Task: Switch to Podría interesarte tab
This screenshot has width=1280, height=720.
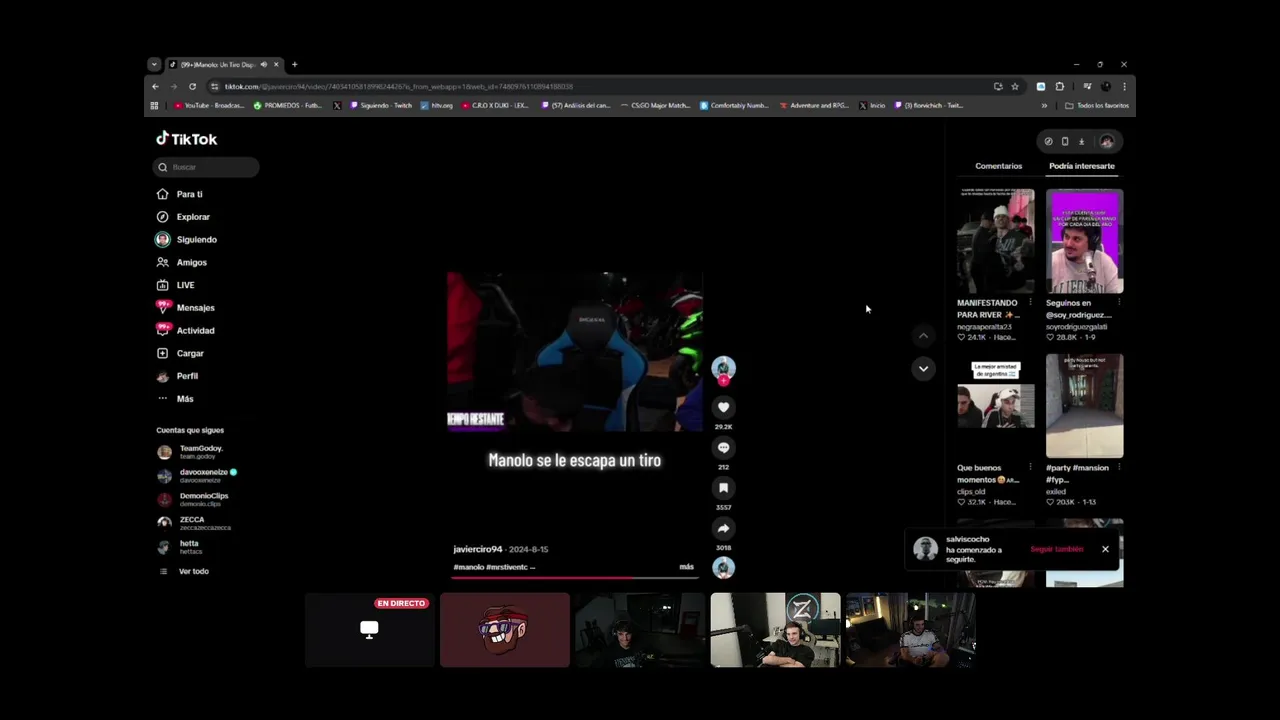Action: coord(1081,166)
